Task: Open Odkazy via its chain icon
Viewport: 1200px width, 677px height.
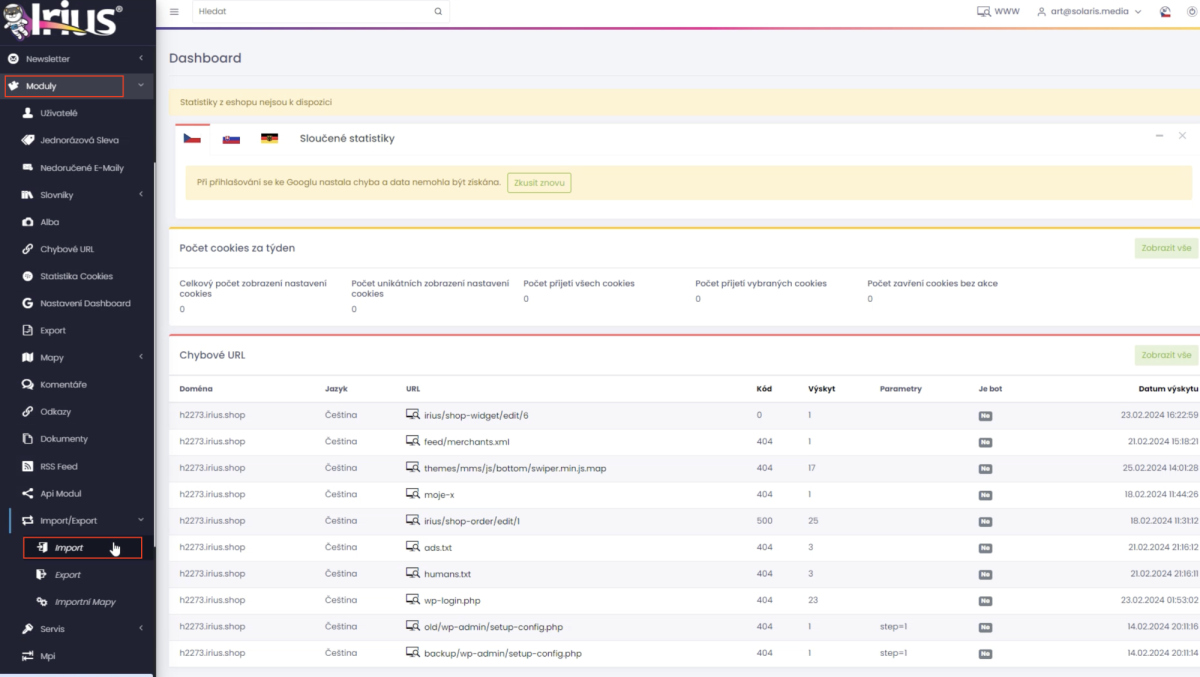Action: 28,411
